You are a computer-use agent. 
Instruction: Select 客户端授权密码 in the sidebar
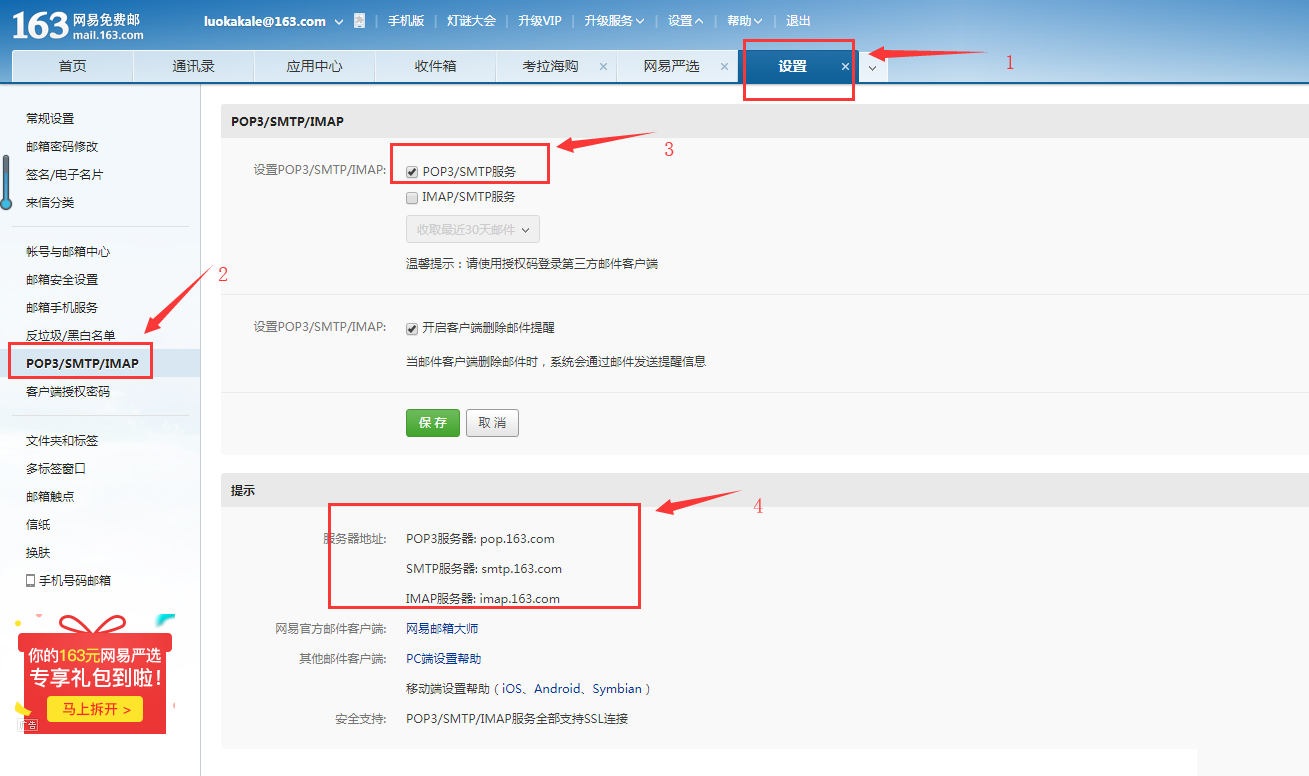pos(68,392)
